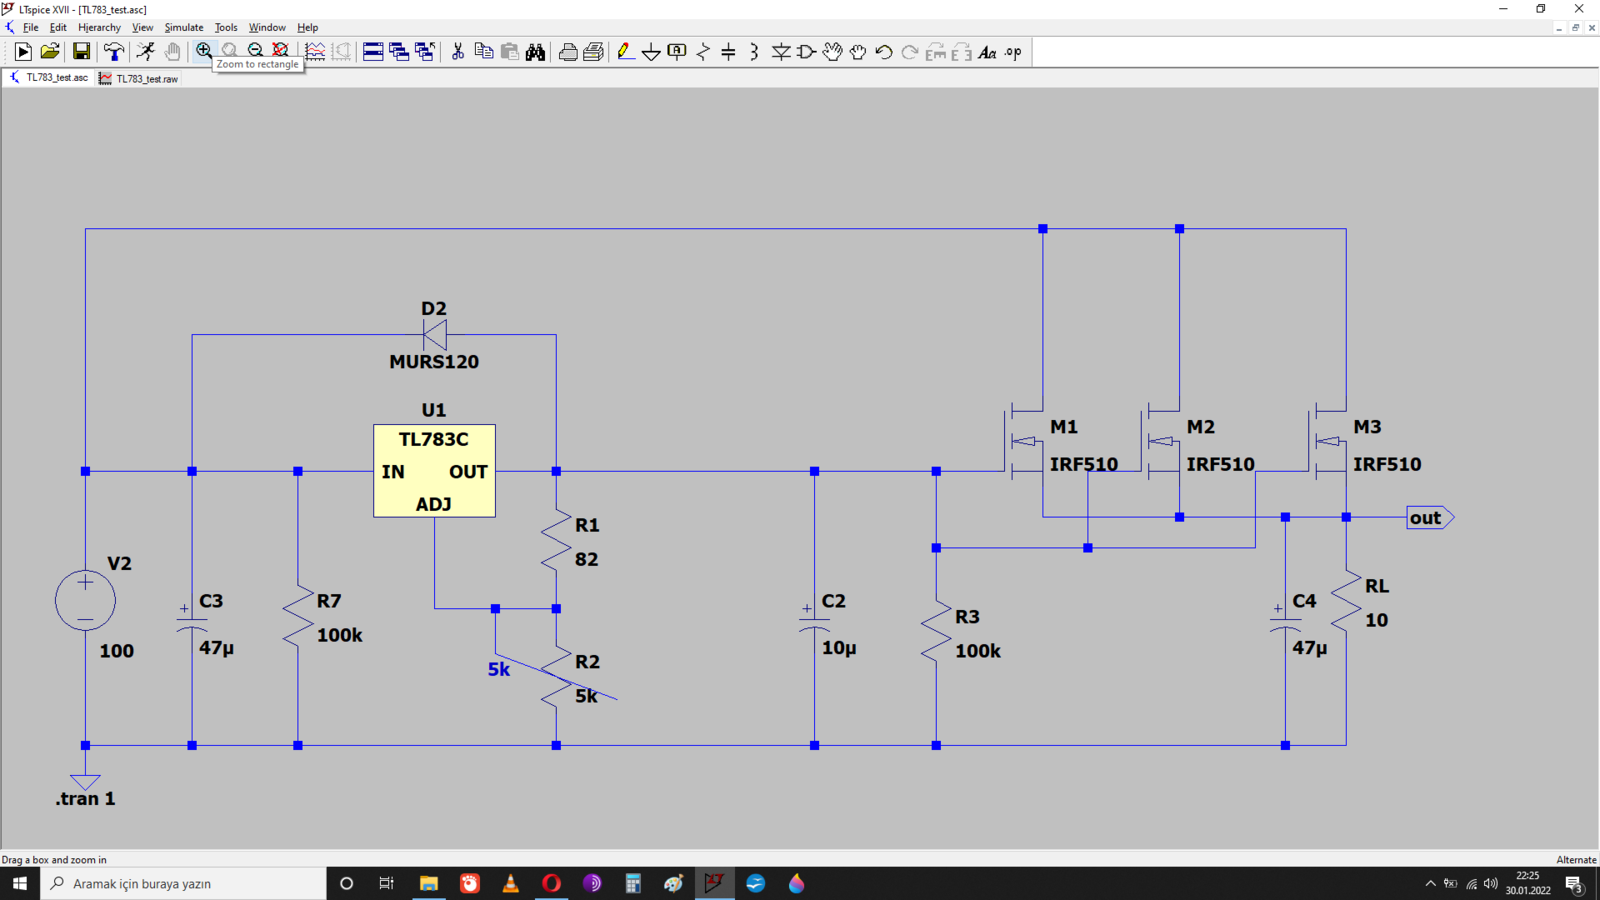Select the scissors Cut tool
The height and width of the screenshot is (900, 1600).
coord(458,52)
